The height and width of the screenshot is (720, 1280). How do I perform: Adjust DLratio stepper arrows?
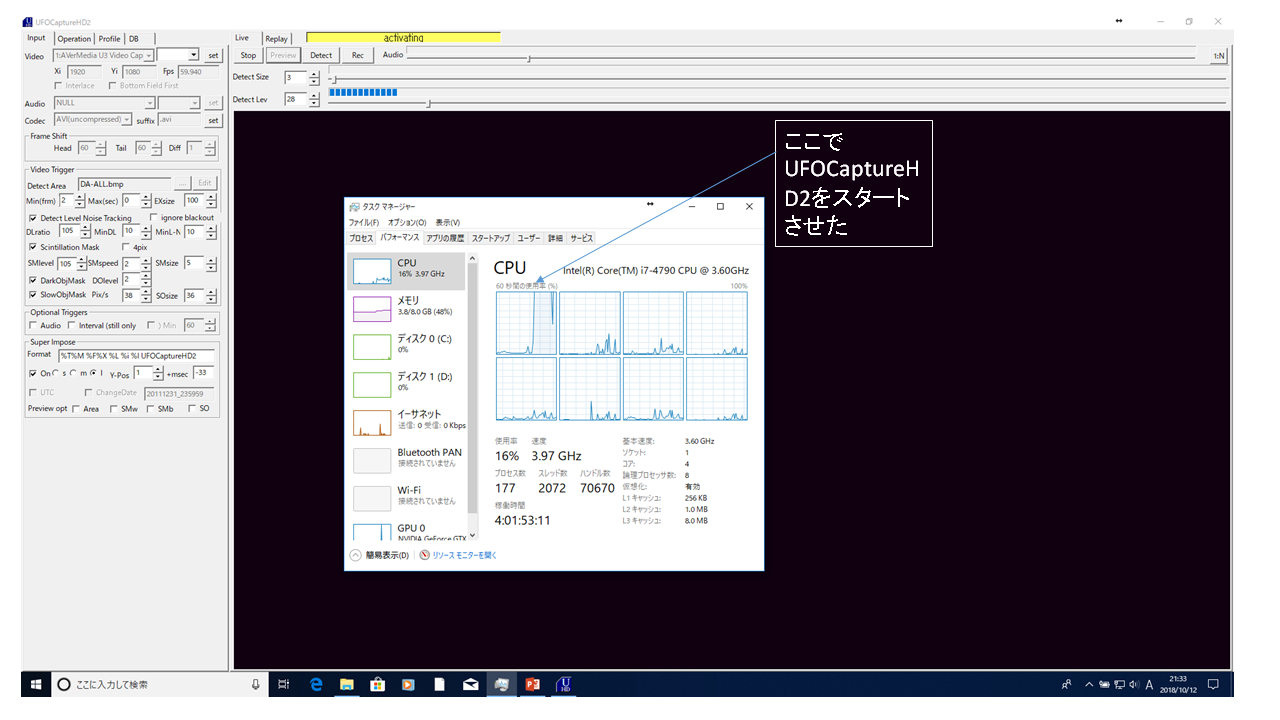point(83,232)
